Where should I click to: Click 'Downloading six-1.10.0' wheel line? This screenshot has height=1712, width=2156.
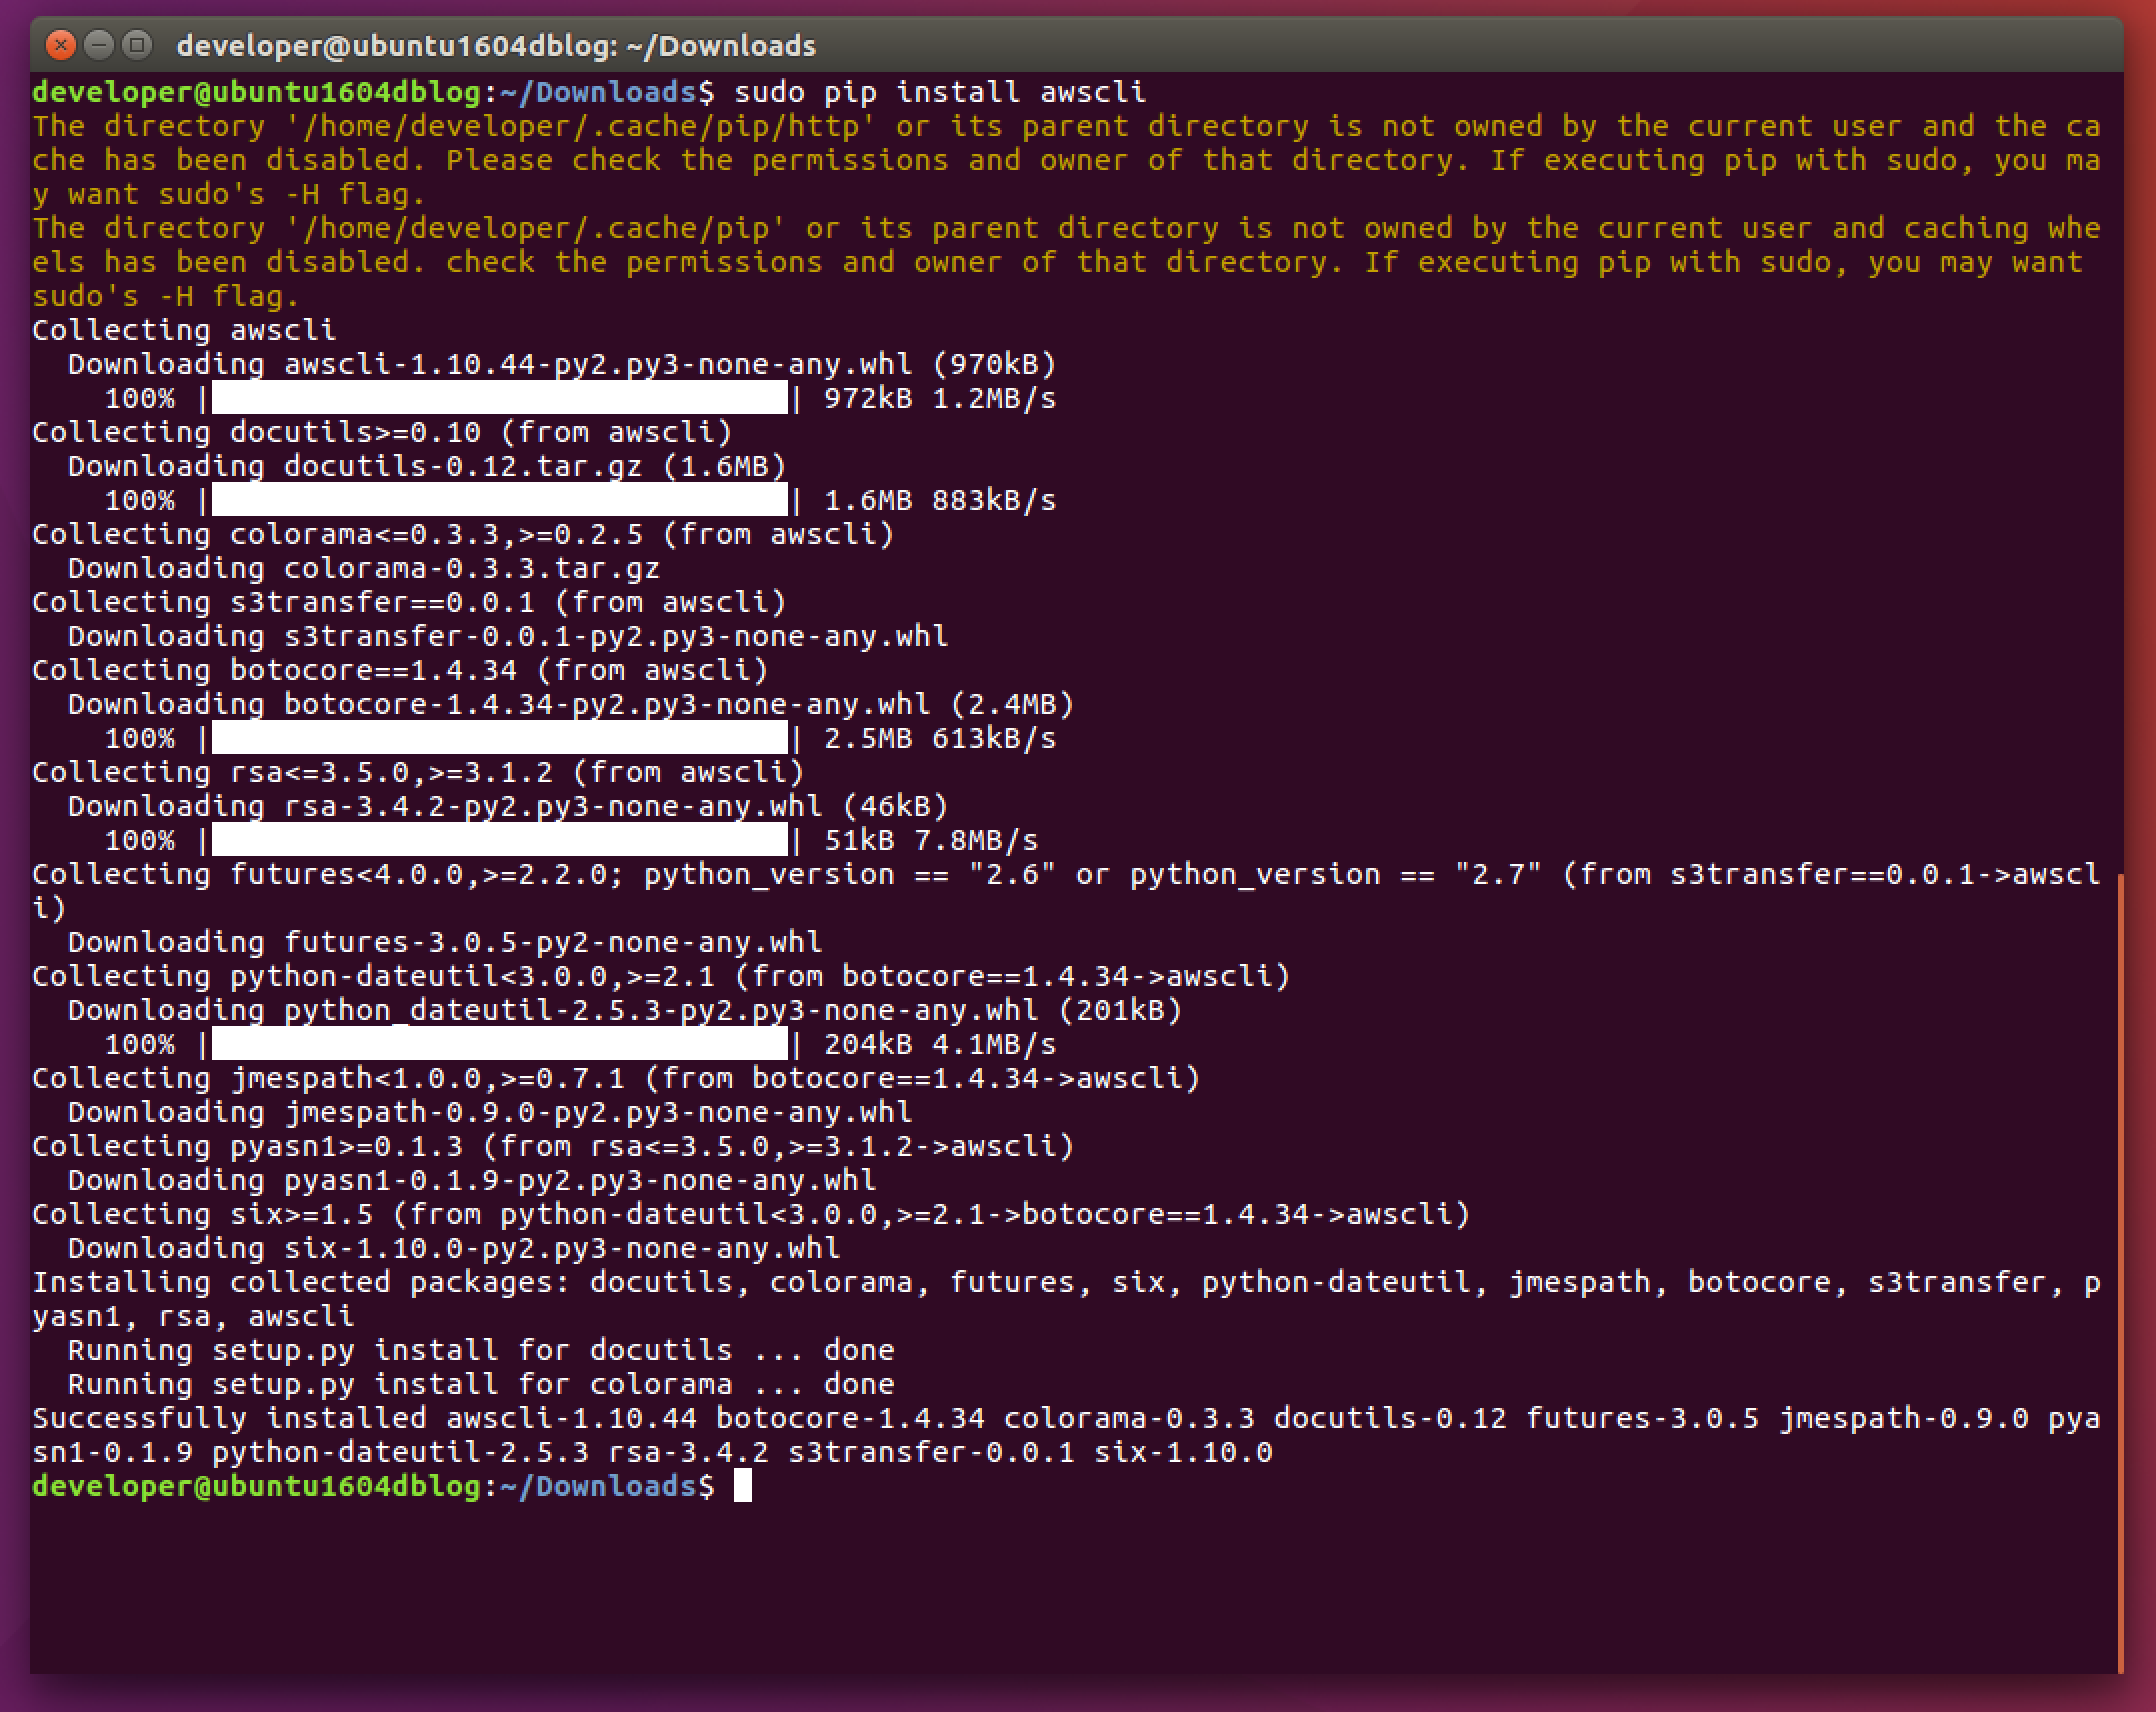tap(454, 1248)
